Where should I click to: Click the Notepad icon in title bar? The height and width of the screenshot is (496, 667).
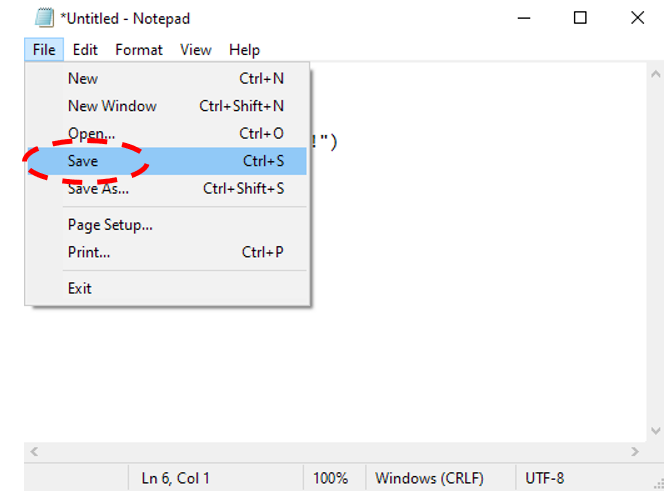[x=43, y=18]
